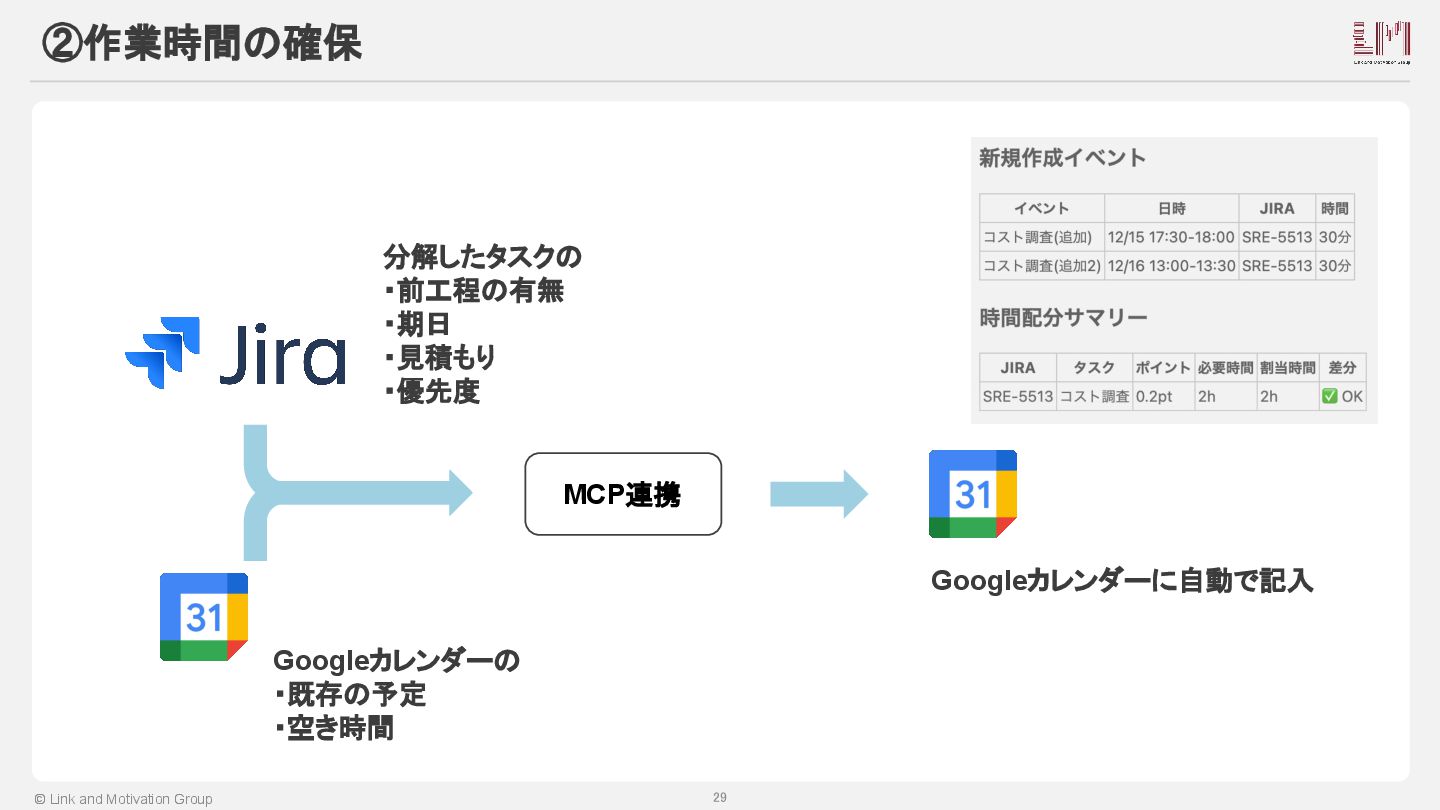1440x810 pixels.
Task: Click SRE-5513 in the コスト調査(追加2) row
Action: point(1277,266)
